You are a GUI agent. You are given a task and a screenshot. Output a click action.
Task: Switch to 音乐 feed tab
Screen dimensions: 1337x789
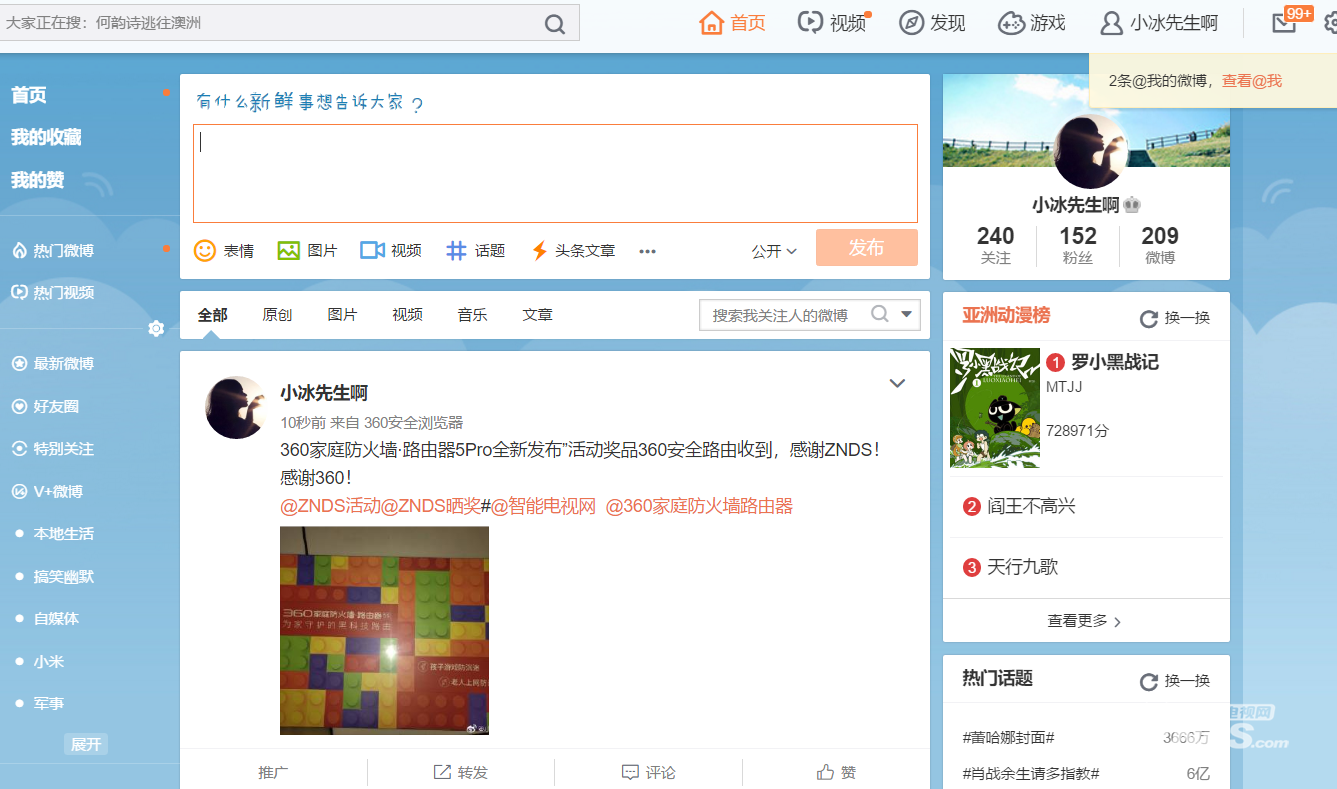pos(472,315)
